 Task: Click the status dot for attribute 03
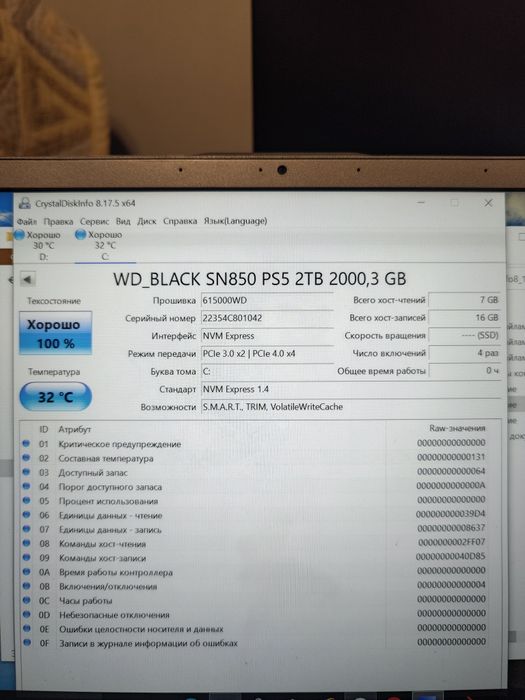coord(26,472)
